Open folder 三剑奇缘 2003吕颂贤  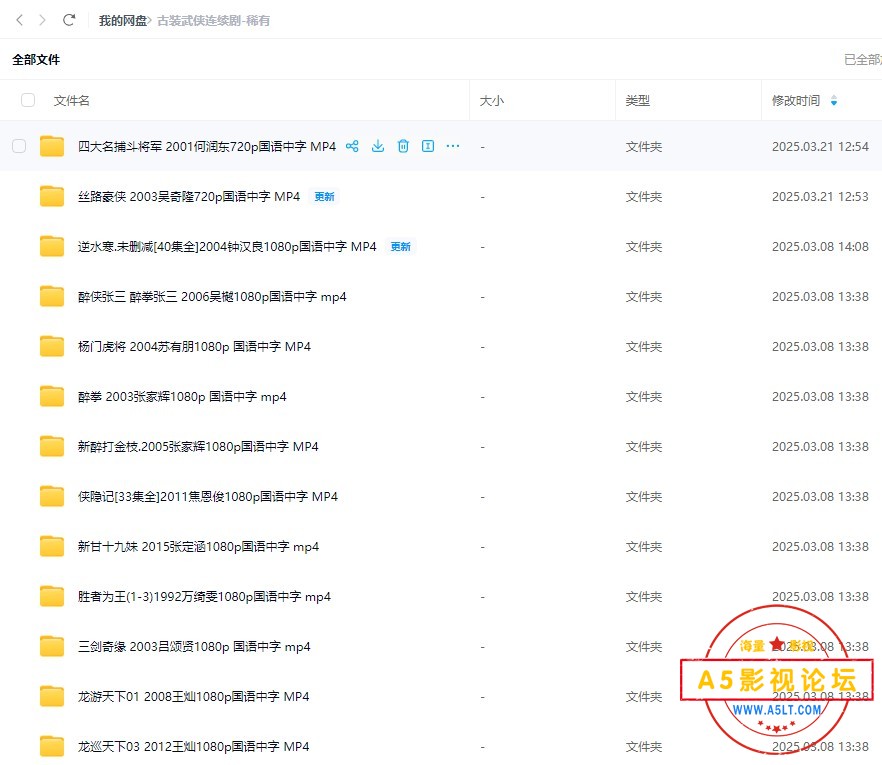[194, 646]
